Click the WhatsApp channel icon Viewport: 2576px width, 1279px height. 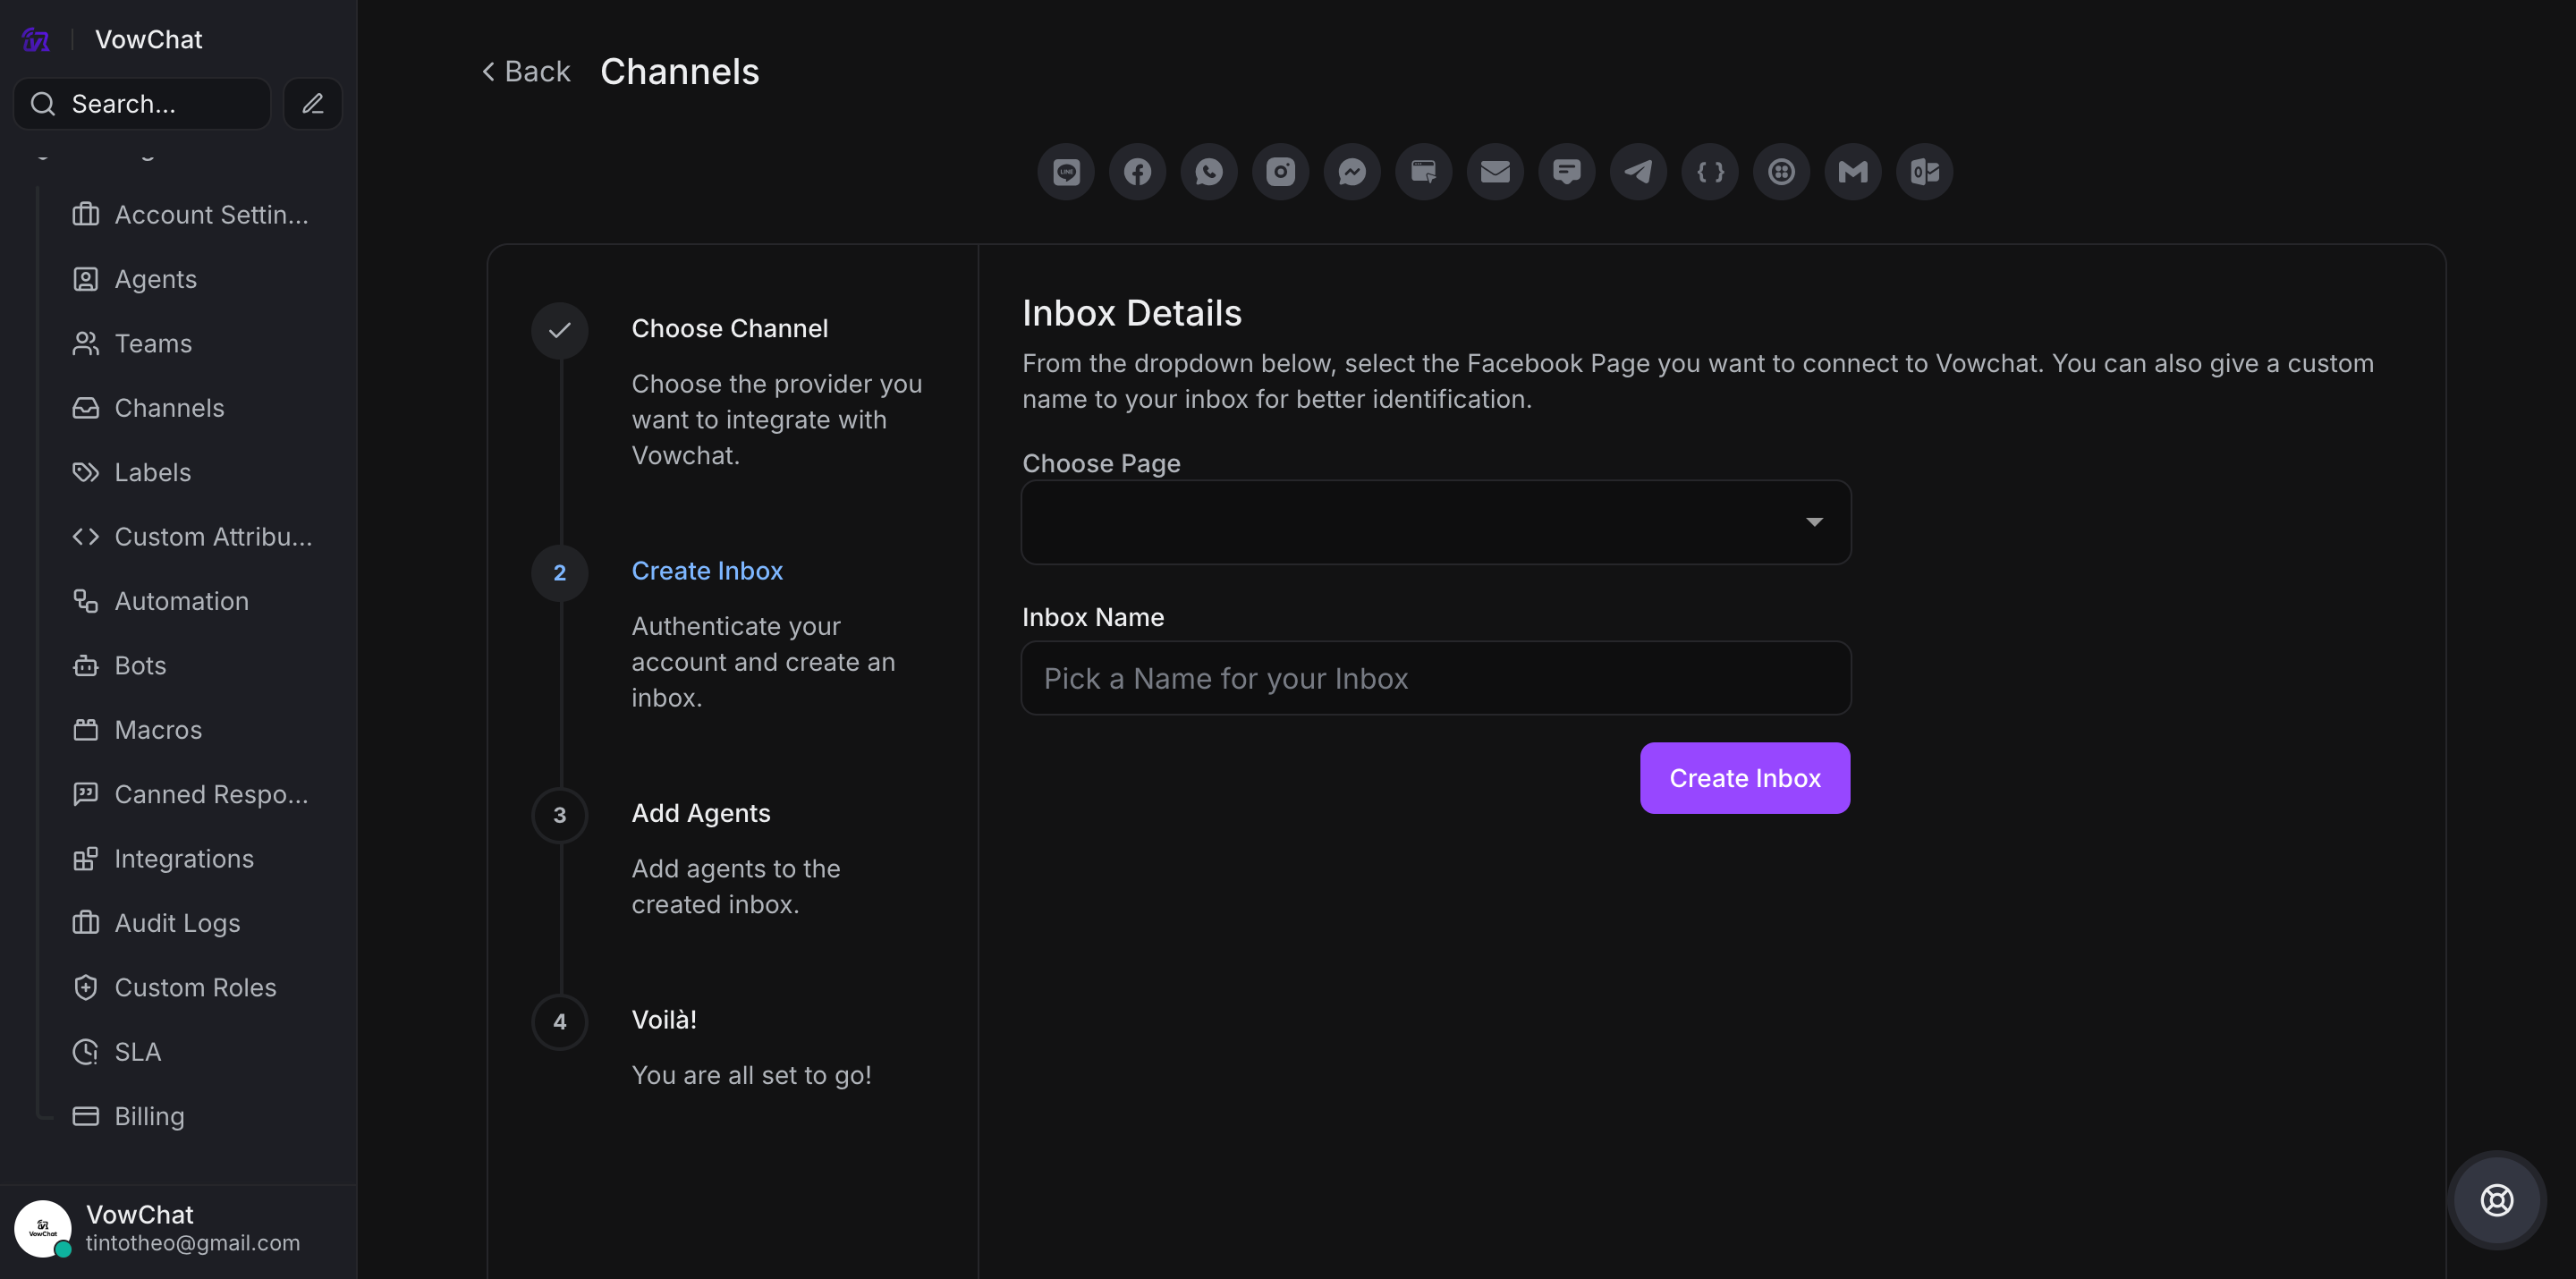pos(1209,172)
